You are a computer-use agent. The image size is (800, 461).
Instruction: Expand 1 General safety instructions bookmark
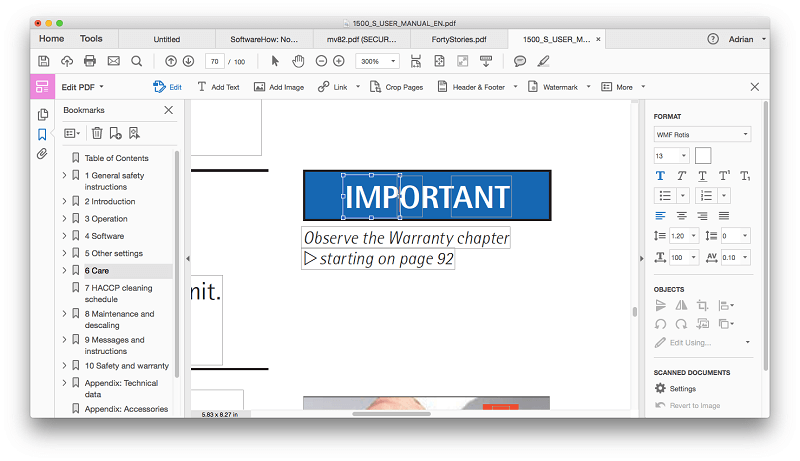pos(64,175)
